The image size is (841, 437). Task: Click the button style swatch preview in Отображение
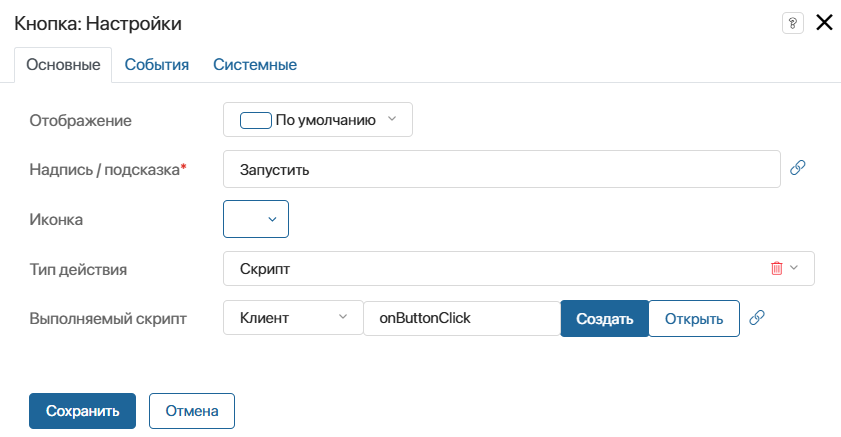point(256,120)
